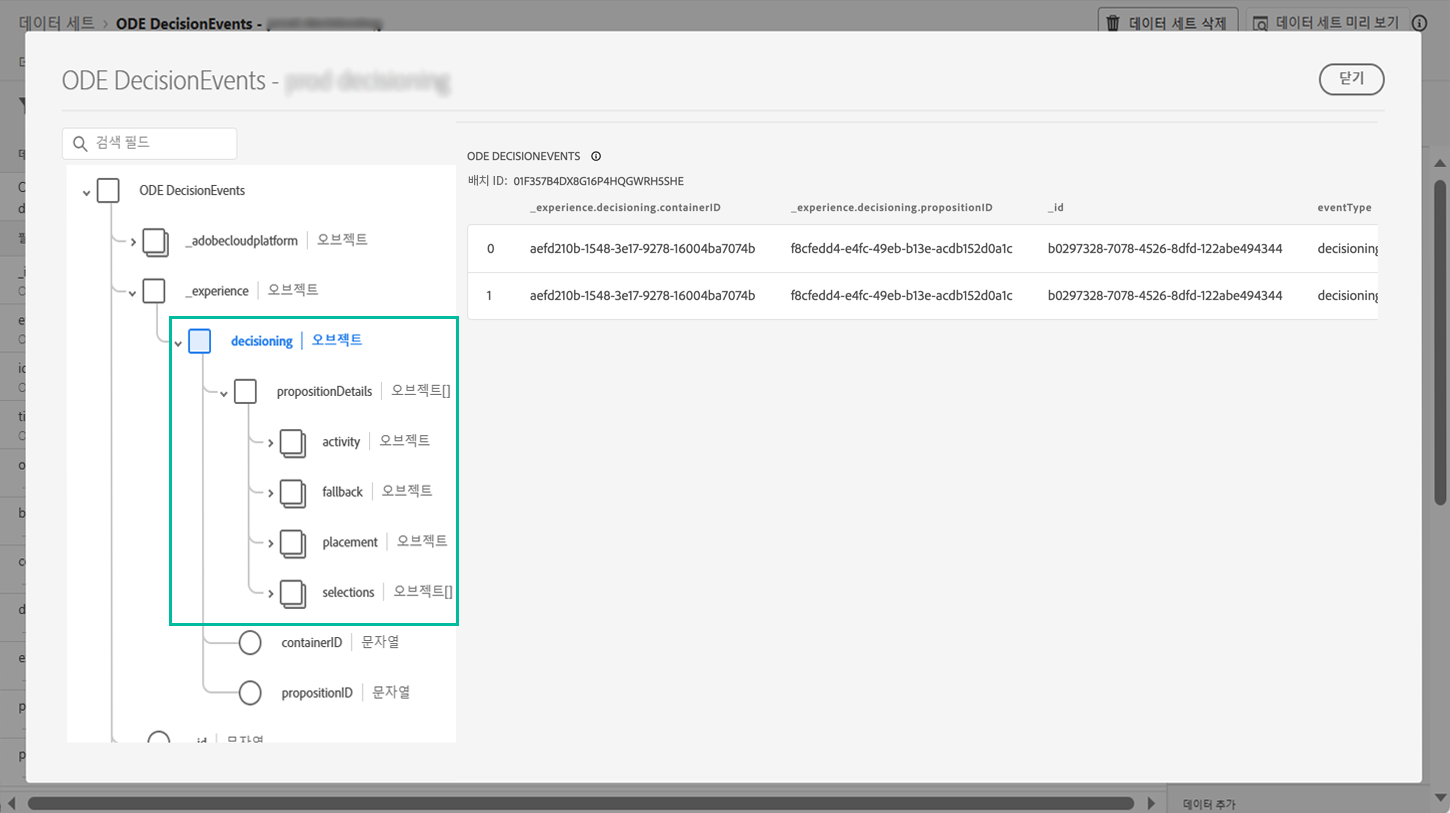Select the propositionID field label
The image size is (1450, 813).
coord(317,692)
